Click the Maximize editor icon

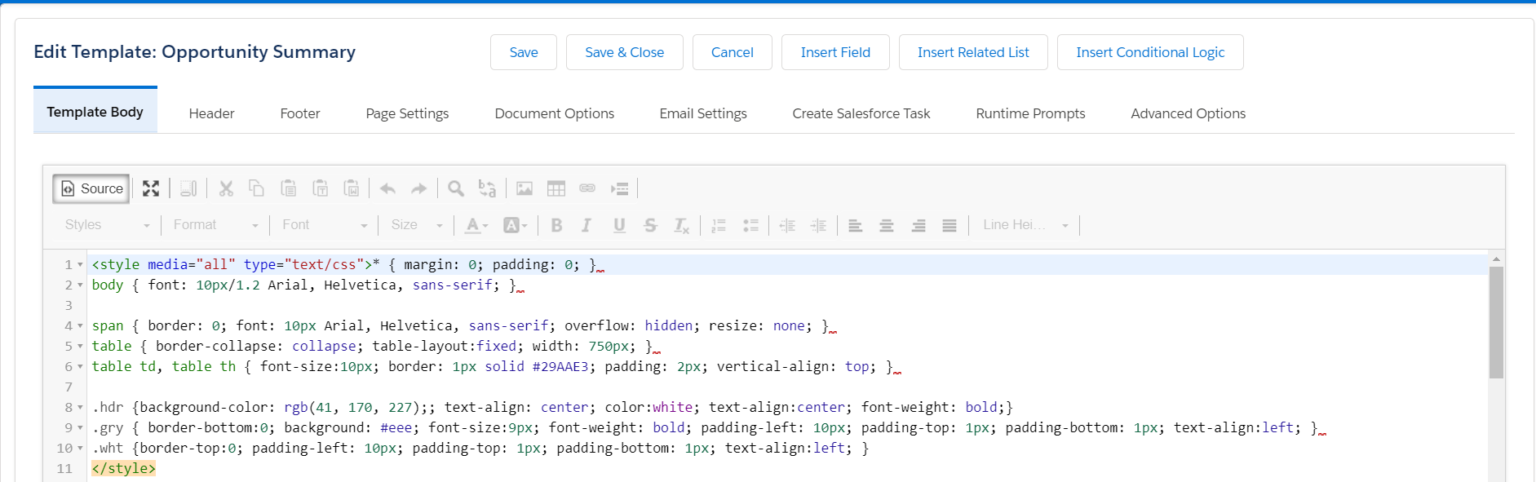[151, 188]
